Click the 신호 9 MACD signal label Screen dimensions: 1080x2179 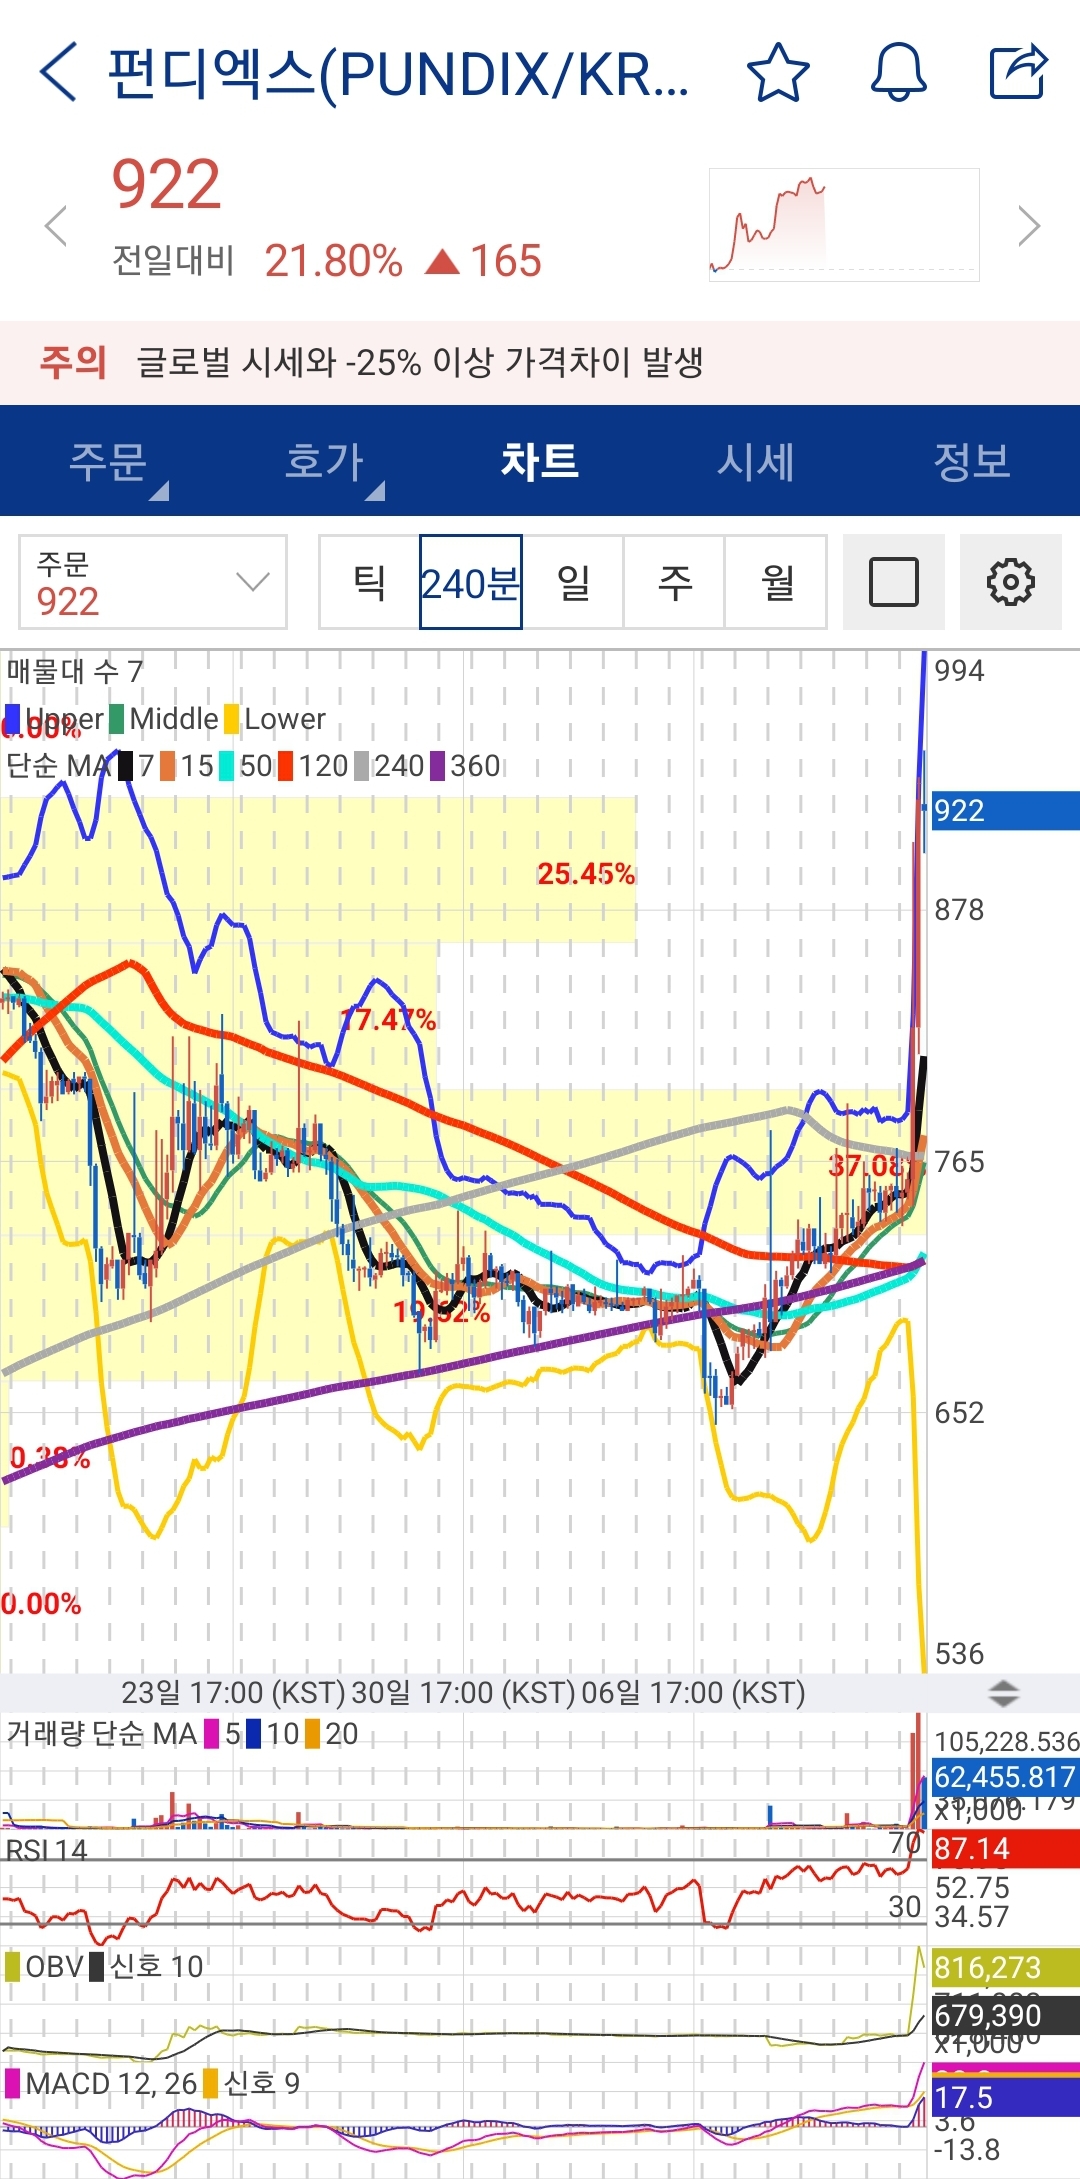[262, 2083]
